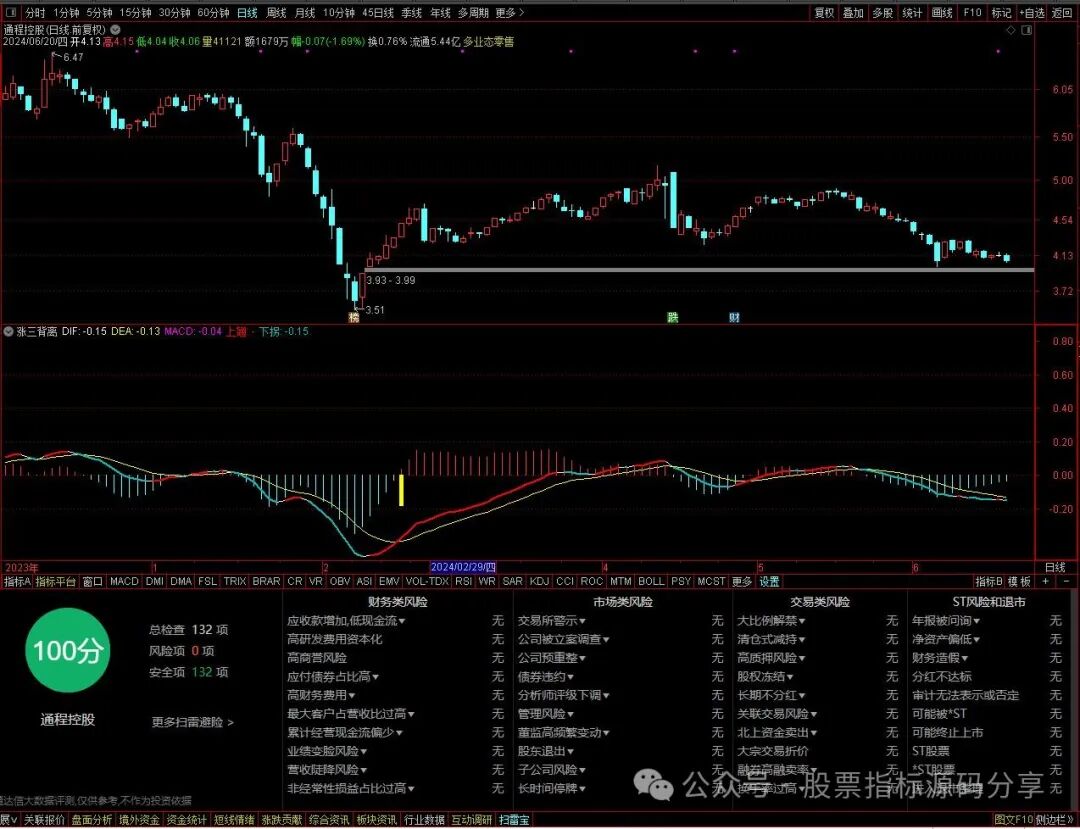This screenshot has height=829, width=1080.
Task: Expand 交易所警示 risk item
Action: [x=552, y=620]
